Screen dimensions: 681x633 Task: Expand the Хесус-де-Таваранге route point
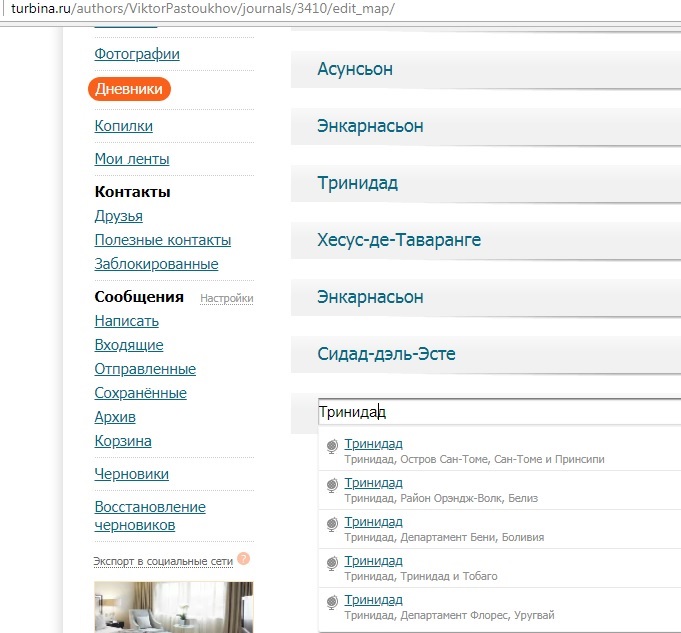(x=485, y=240)
